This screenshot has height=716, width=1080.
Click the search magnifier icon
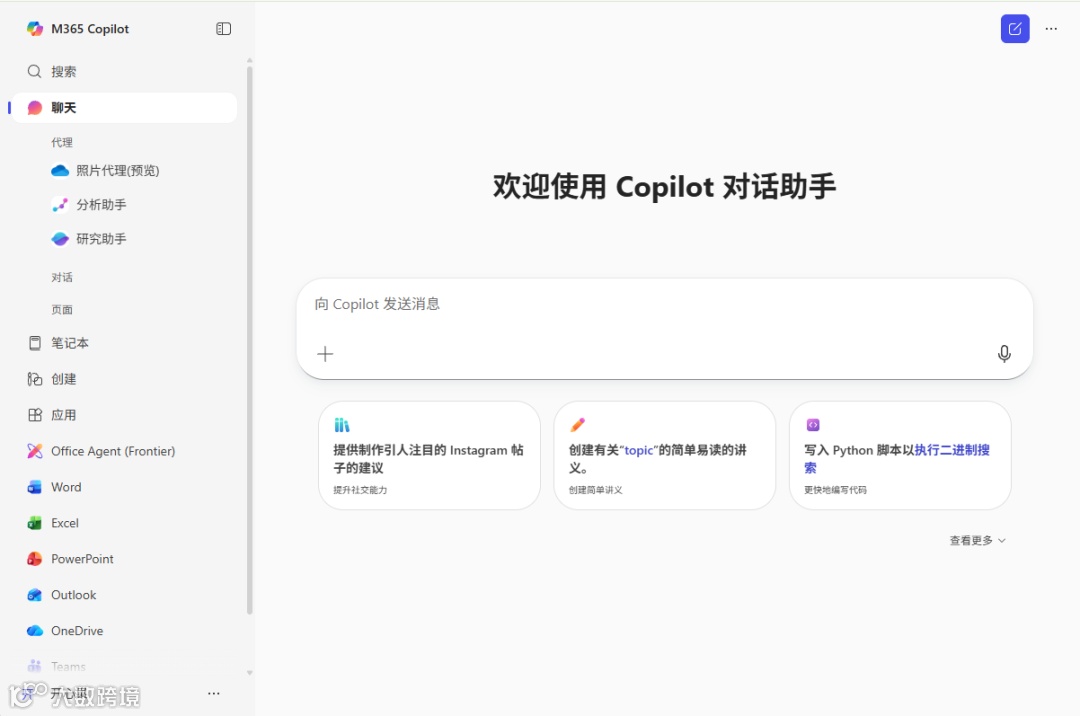tap(34, 72)
